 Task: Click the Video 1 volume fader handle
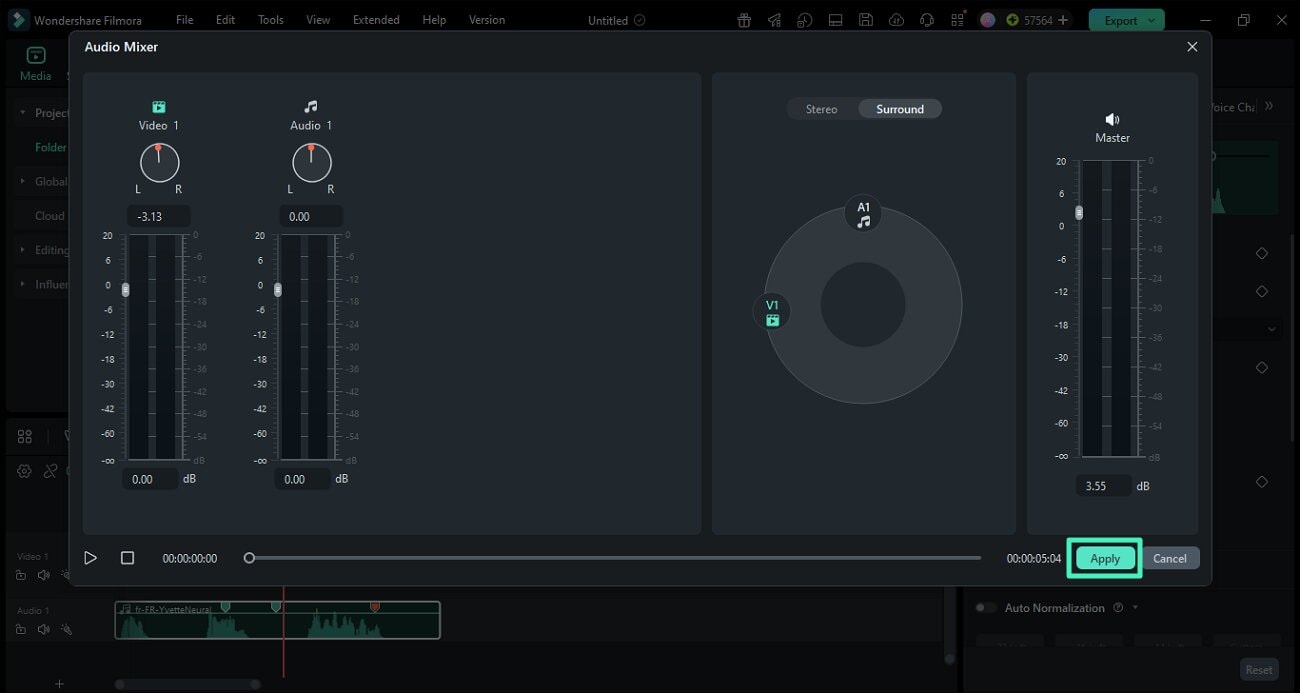coord(126,290)
